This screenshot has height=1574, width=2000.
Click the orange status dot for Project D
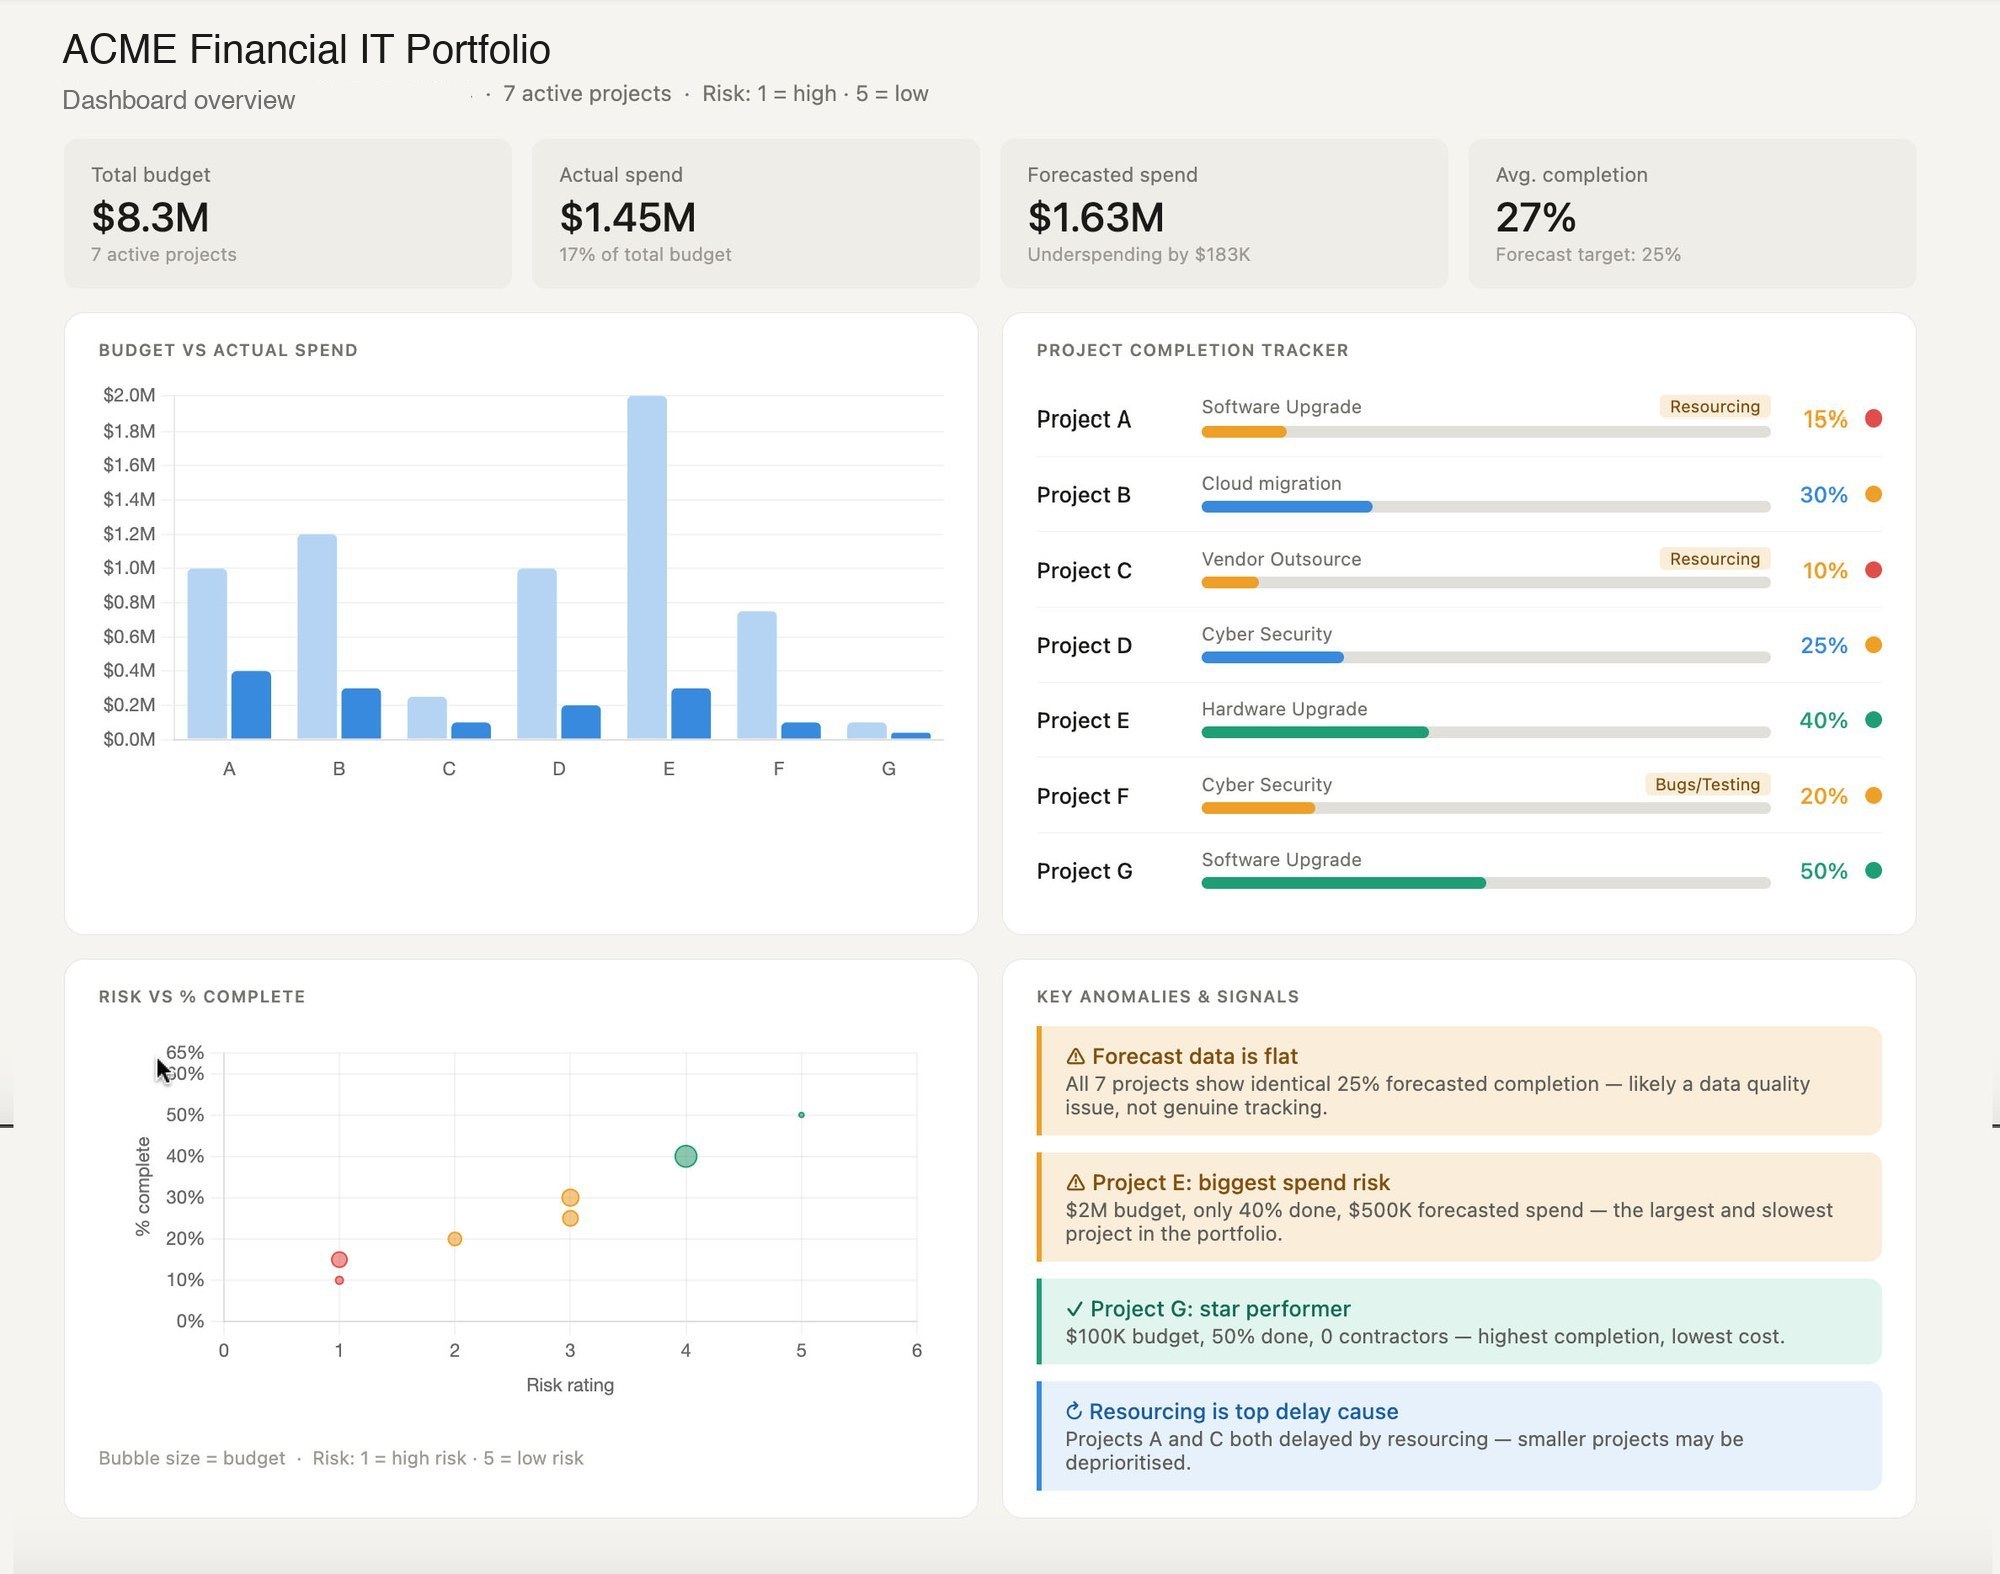(1873, 645)
